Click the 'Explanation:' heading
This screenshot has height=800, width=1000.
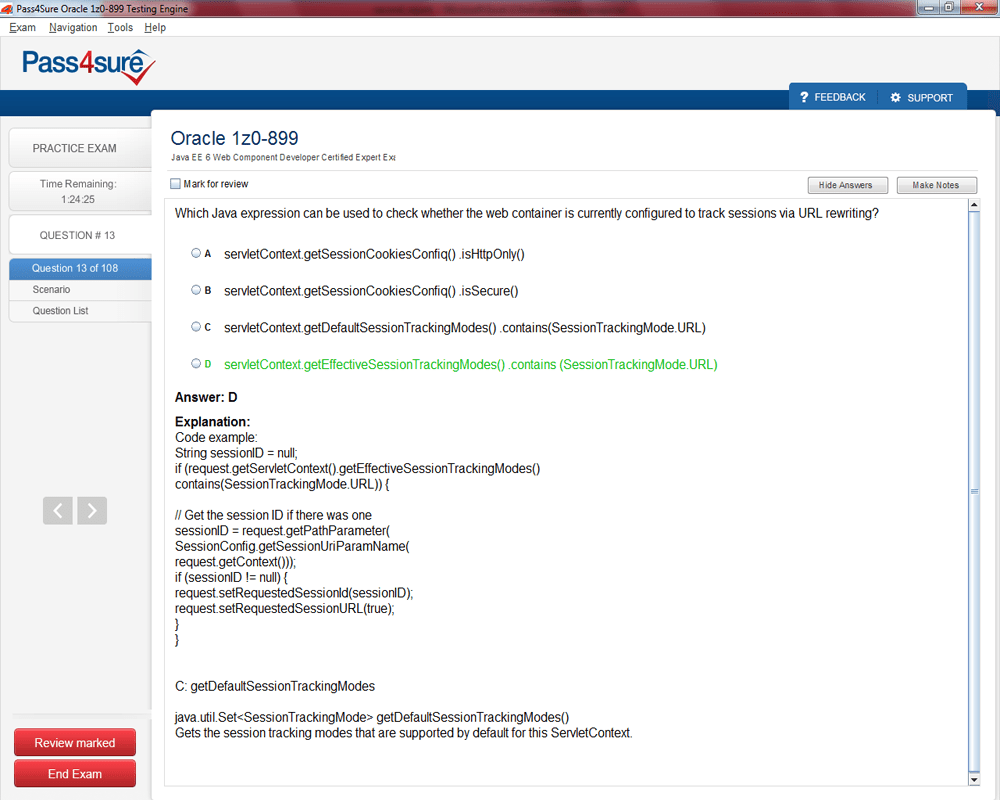tap(212, 422)
